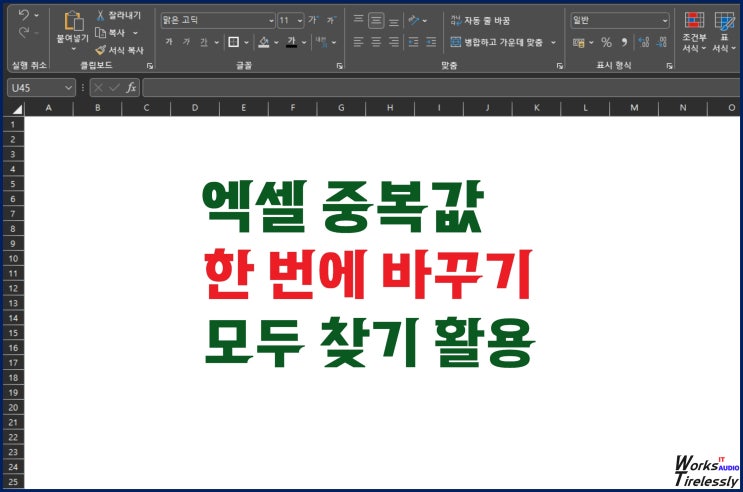Click the Select All corner triangle
Screen dimensions: 743x492
(17, 109)
